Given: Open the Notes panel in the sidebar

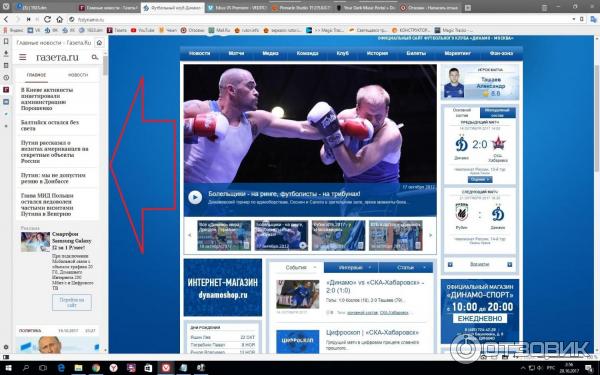Looking at the screenshot, I should coord(6,65).
